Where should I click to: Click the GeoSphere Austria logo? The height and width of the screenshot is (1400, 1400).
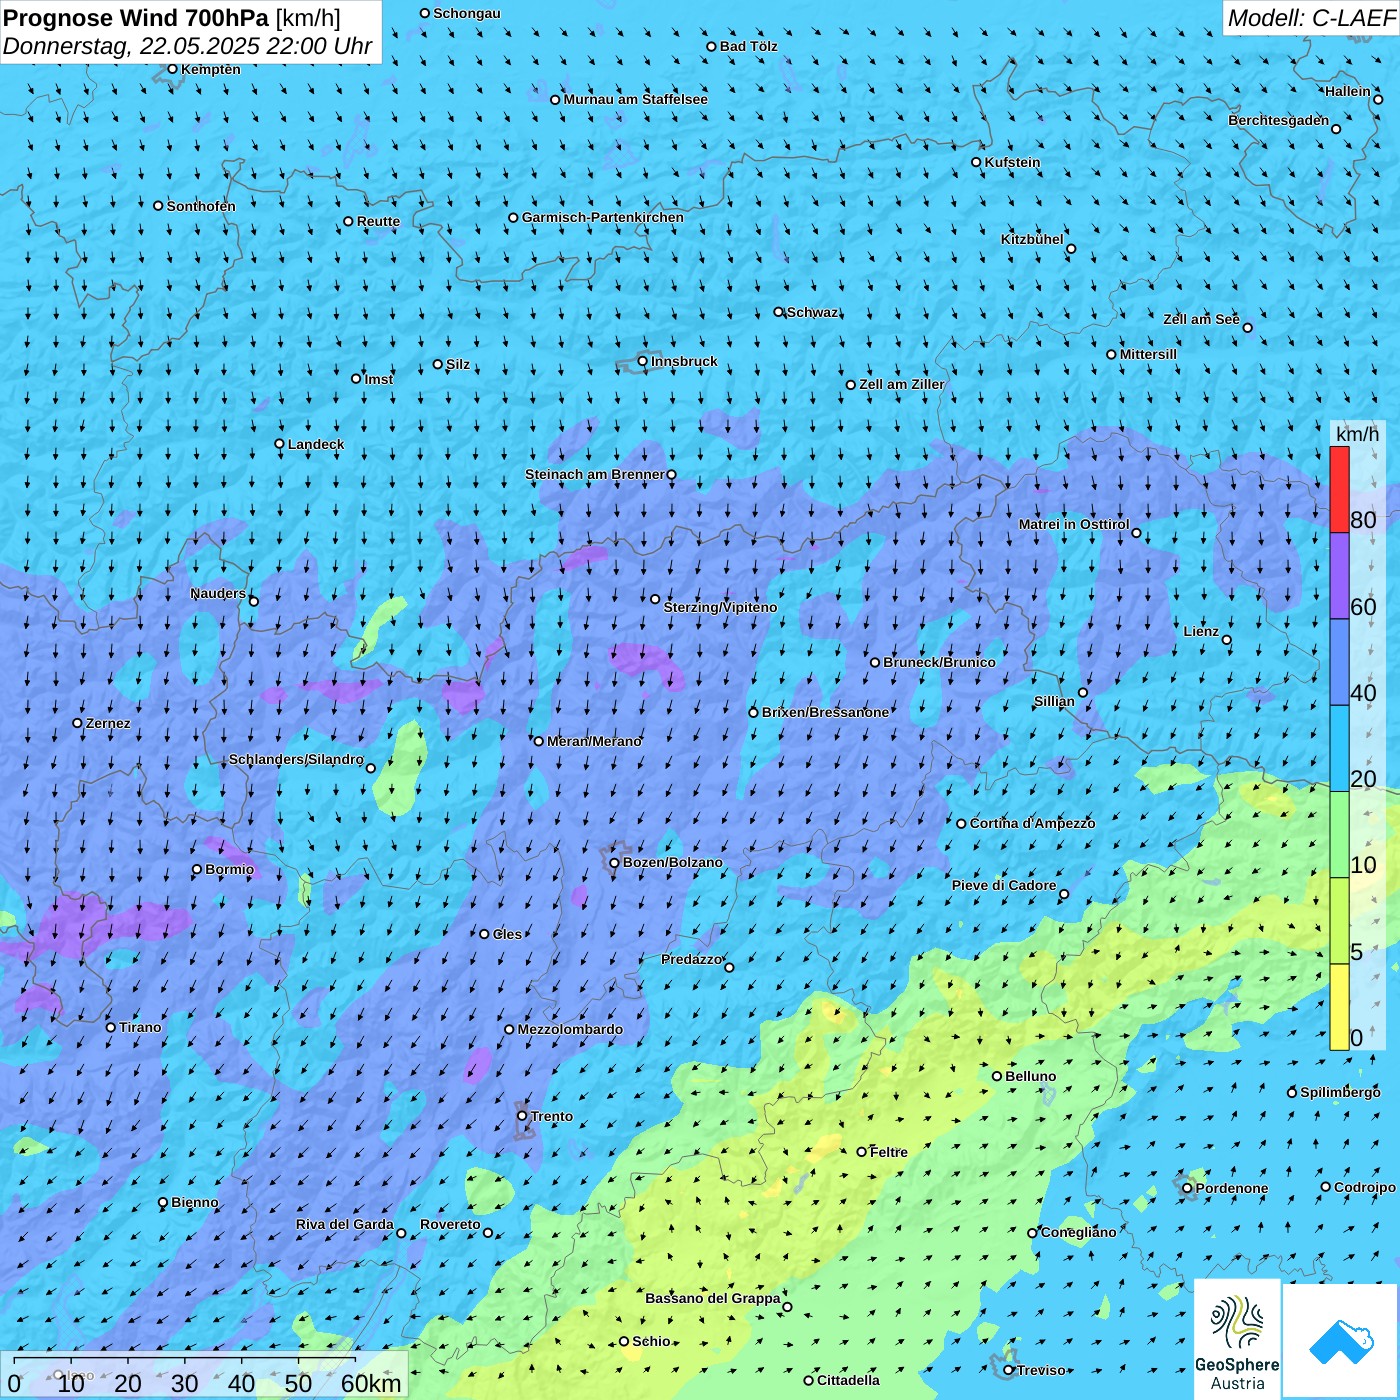pos(1237,1339)
